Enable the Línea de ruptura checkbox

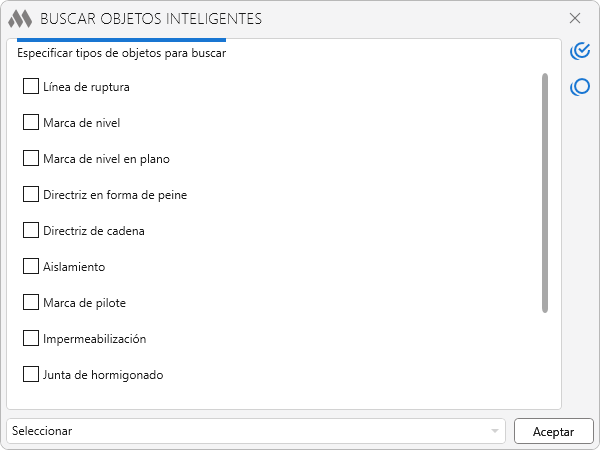[x=30, y=87]
